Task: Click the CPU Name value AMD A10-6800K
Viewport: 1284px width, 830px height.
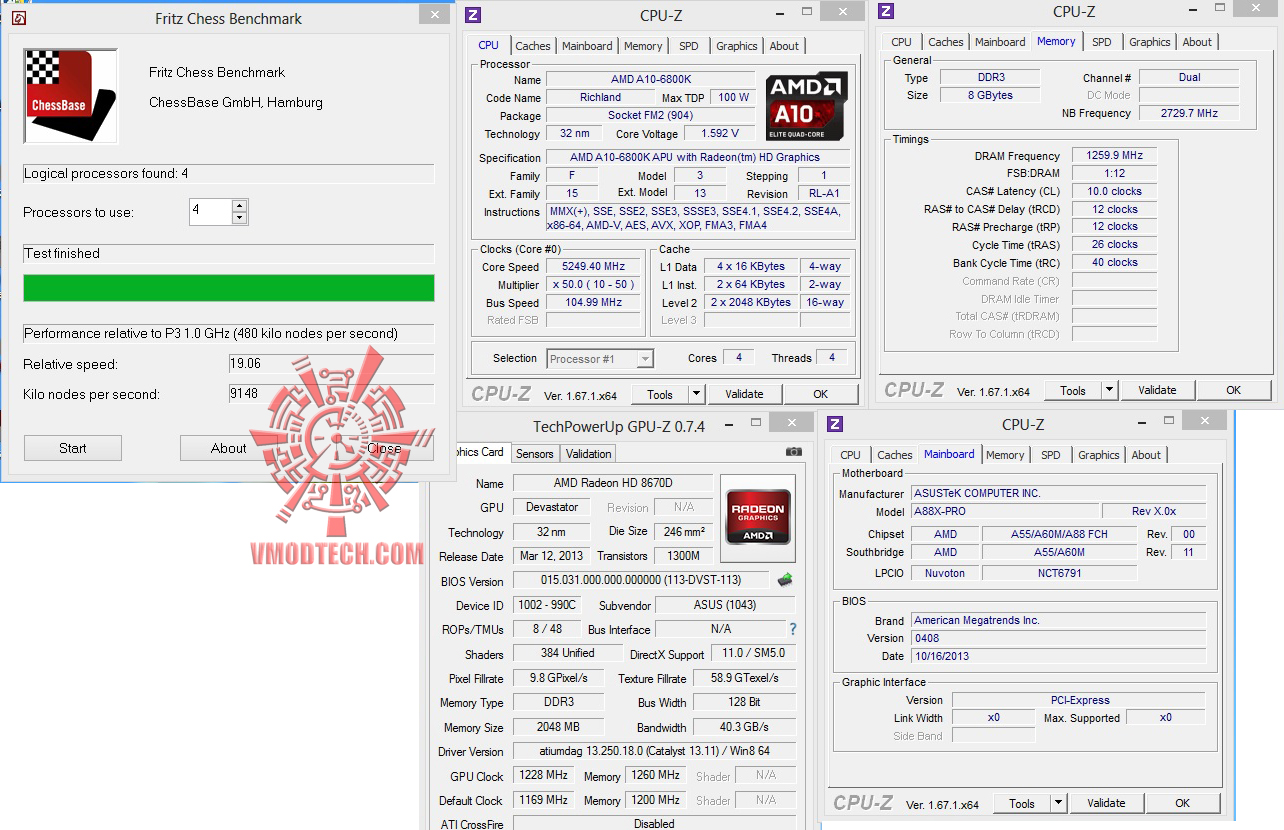Action: point(651,80)
